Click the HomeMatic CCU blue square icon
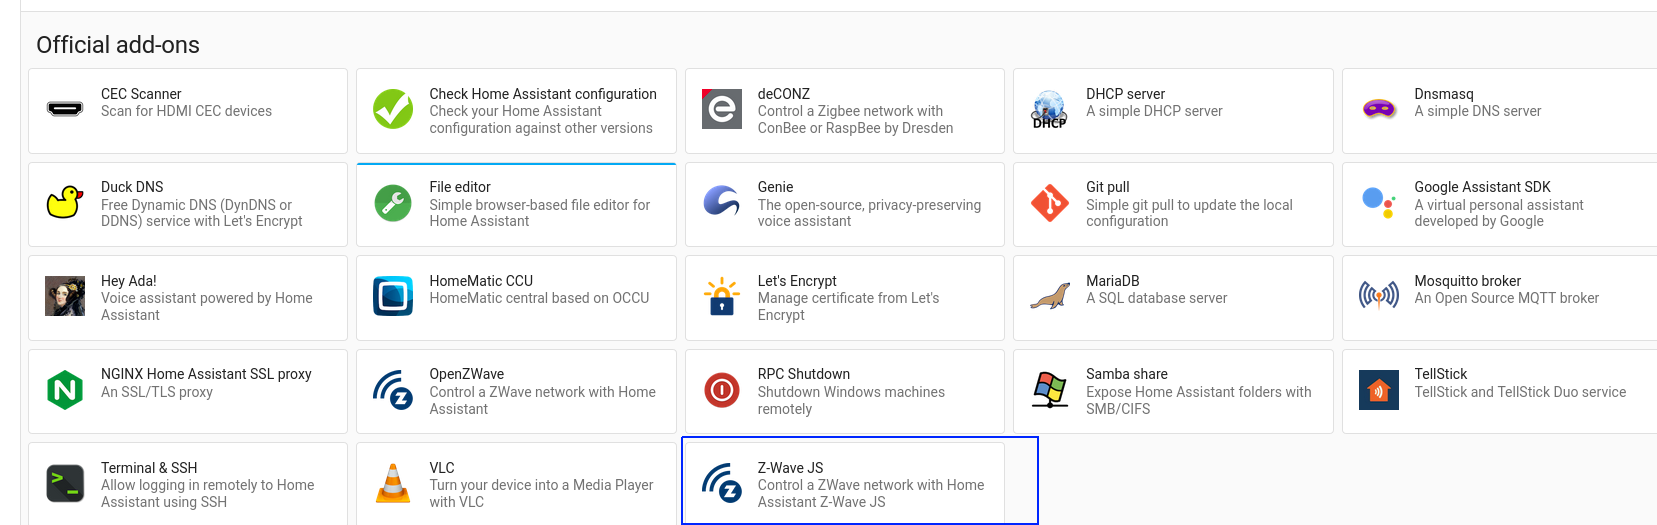 click(393, 296)
